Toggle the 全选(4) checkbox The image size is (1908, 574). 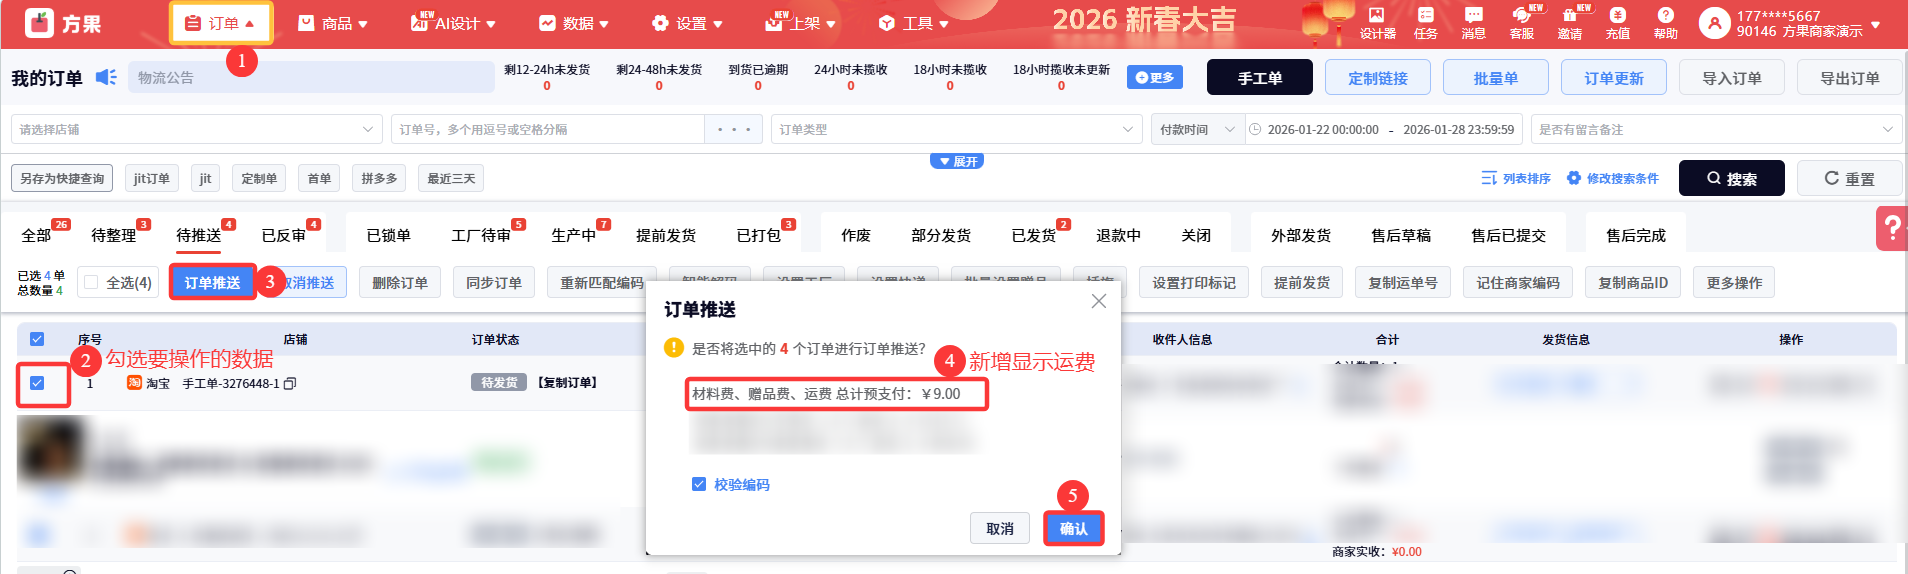point(91,283)
